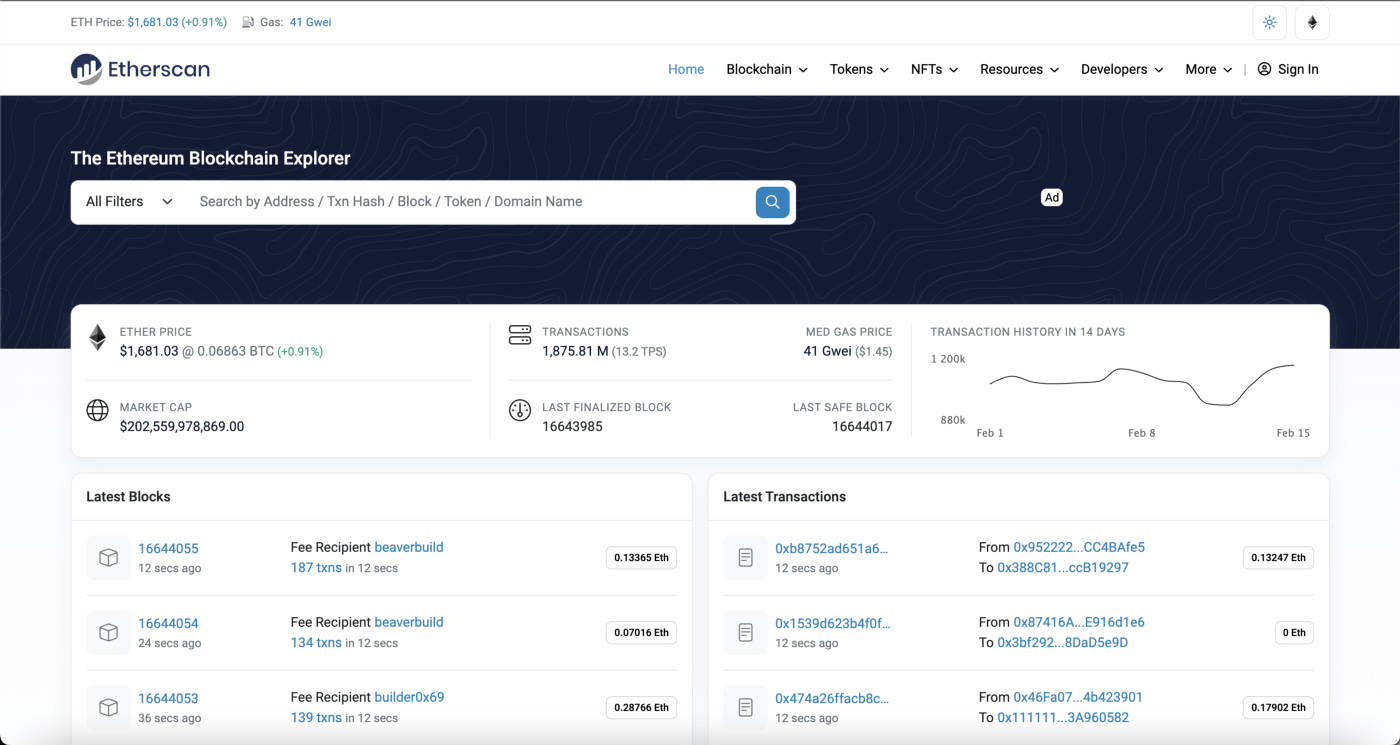Open the All Filters dropdown
This screenshot has width=1400, height=745.
tap(129, 202)
